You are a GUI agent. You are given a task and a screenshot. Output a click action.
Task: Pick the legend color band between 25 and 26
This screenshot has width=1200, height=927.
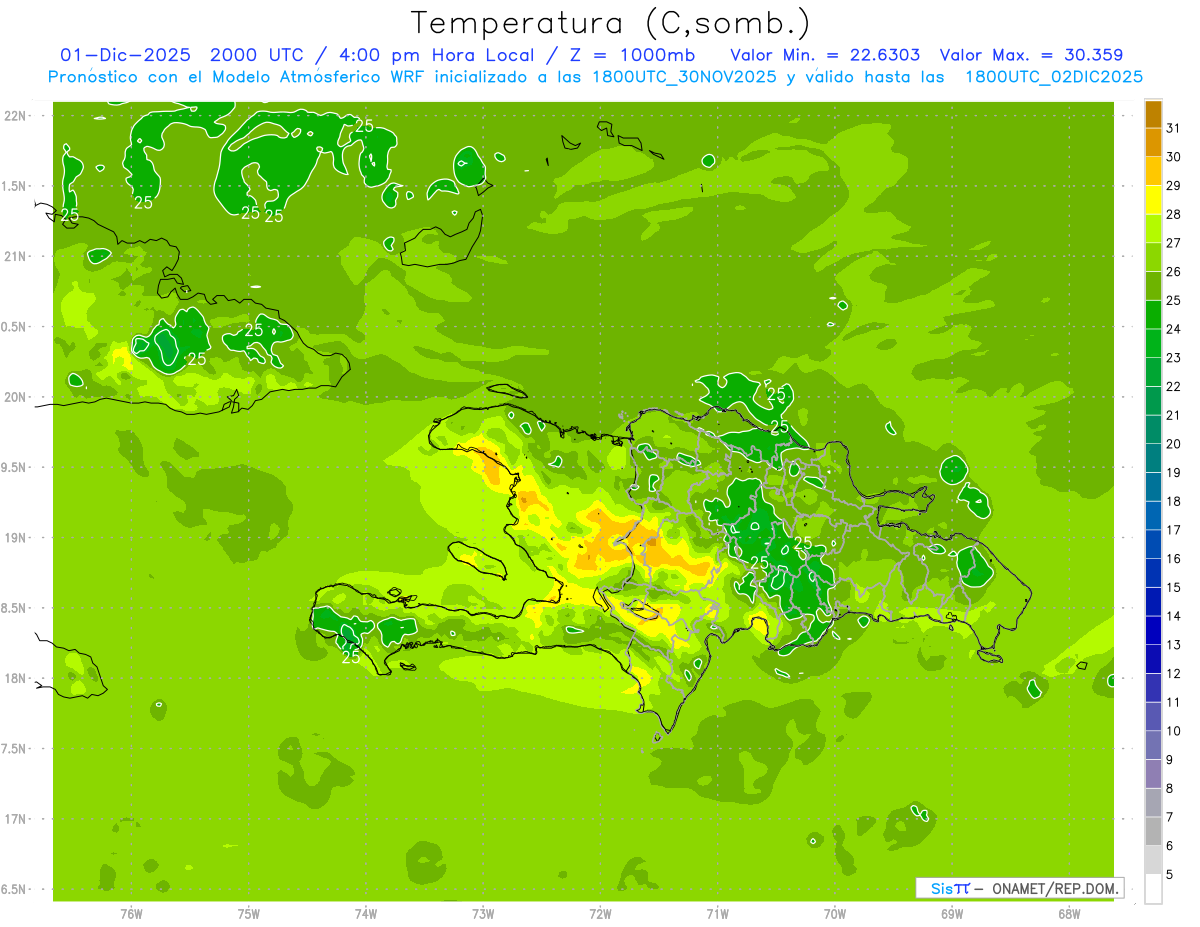coord(1153,286)
